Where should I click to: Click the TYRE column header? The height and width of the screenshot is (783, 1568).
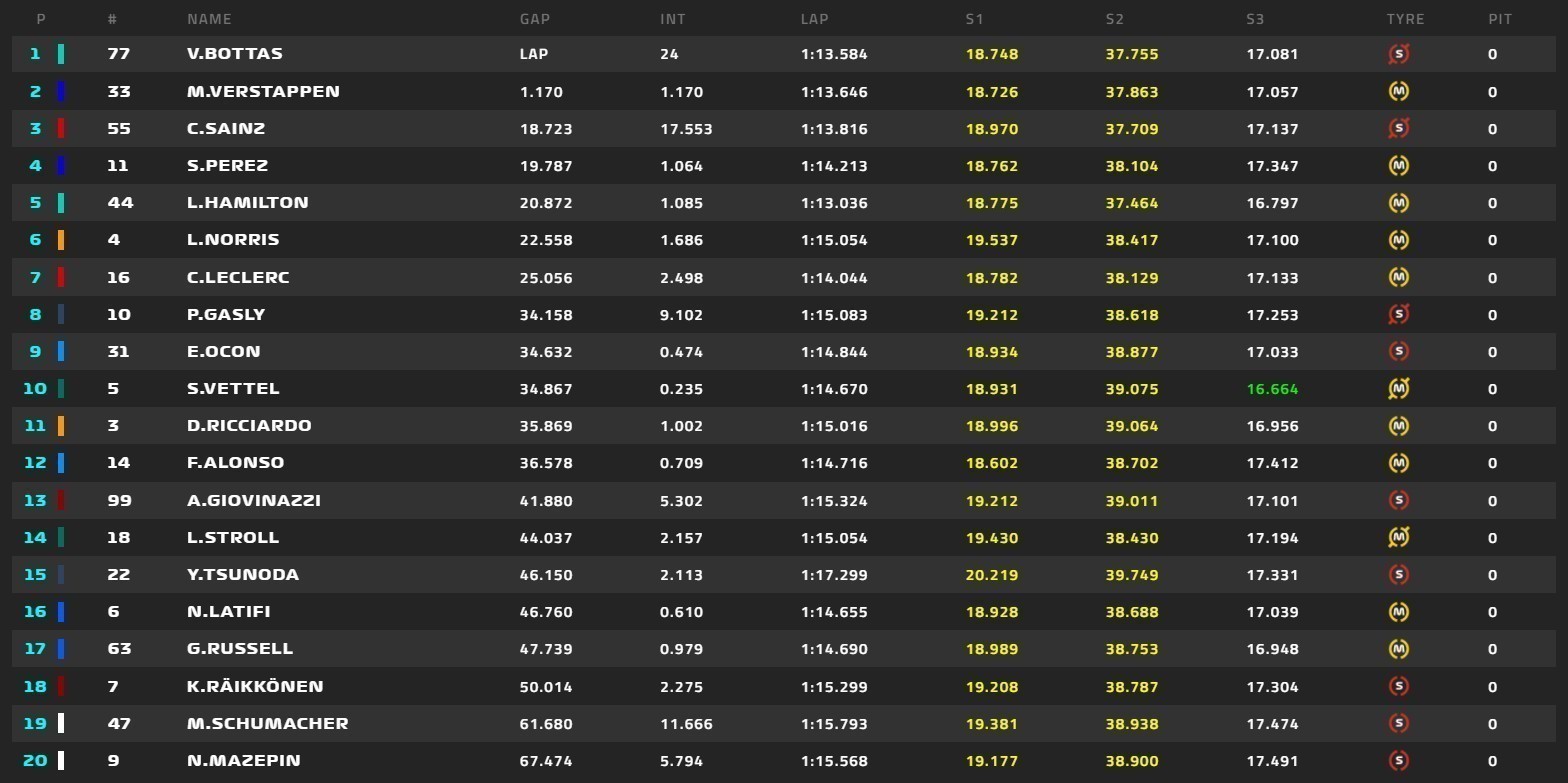point(1405,19)
